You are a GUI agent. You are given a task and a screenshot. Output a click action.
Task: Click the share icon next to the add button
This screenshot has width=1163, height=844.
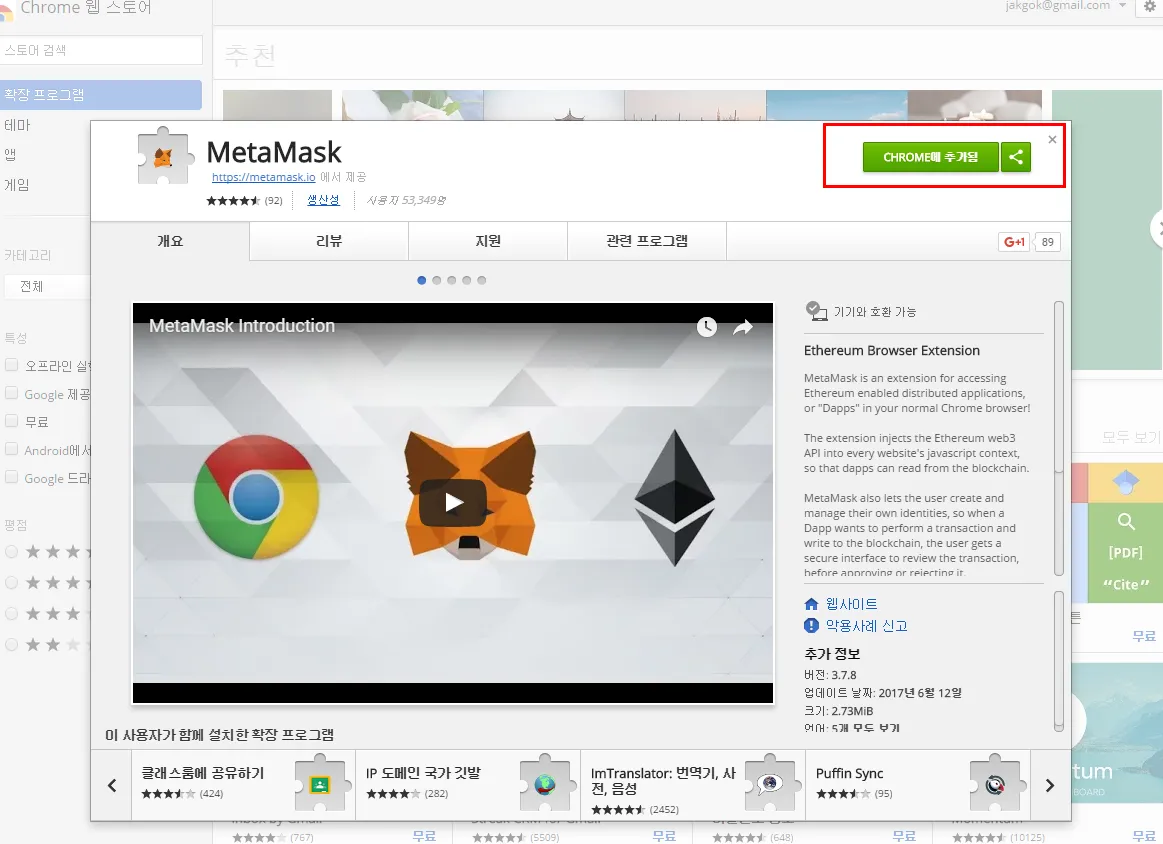(x=1016, y=157)
